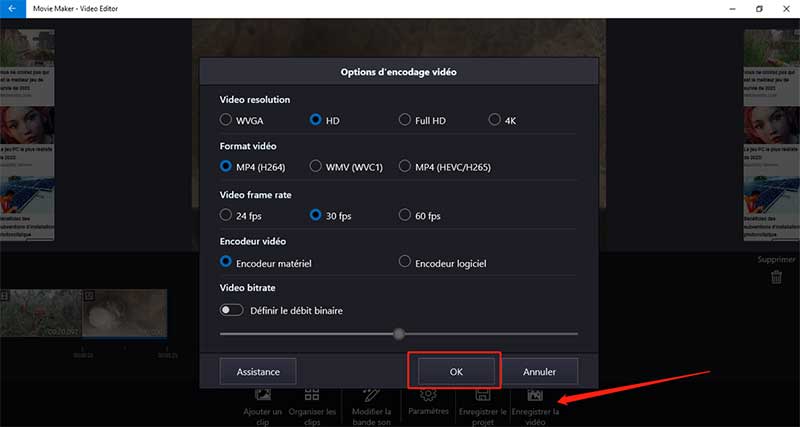Viewport: 800px width, 427px height.
Task: Pick WMV (WVC1) video format
Action: 316,166
